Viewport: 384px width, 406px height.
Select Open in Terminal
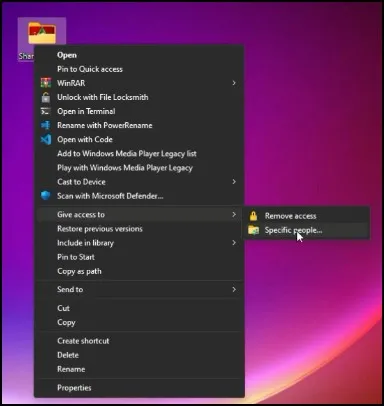pos(86,111)
